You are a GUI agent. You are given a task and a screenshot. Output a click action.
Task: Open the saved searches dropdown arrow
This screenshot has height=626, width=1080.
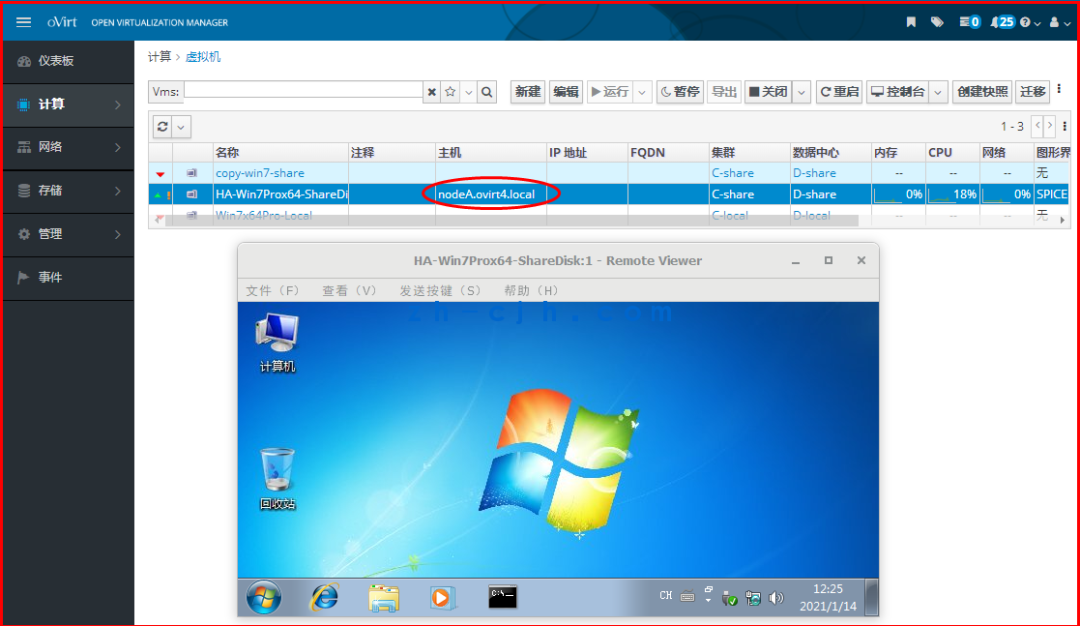(469, 92)
